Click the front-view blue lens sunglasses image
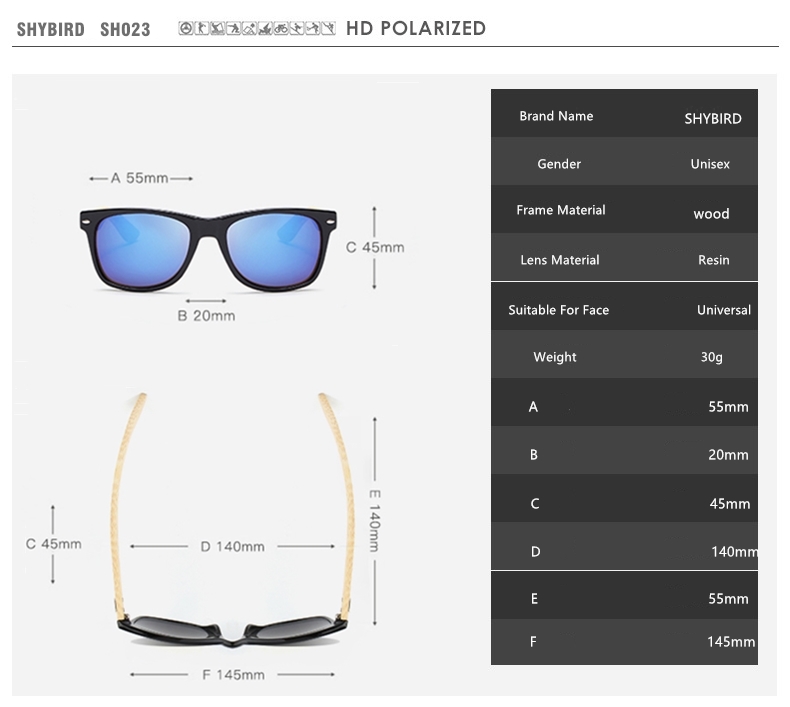 (x=208, y=249)
